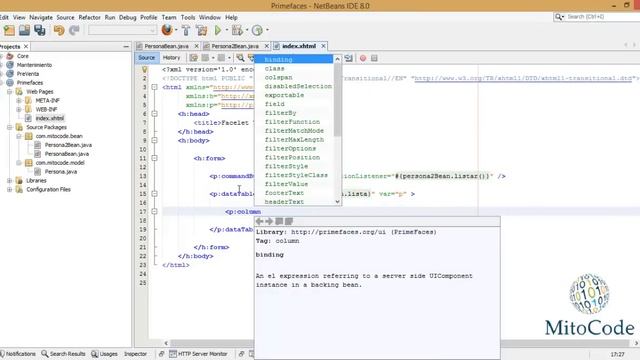This screenshot has height=360, width=640.
Task: Click the Back arrow in documentation popup
Action: (x=259, y=221)
